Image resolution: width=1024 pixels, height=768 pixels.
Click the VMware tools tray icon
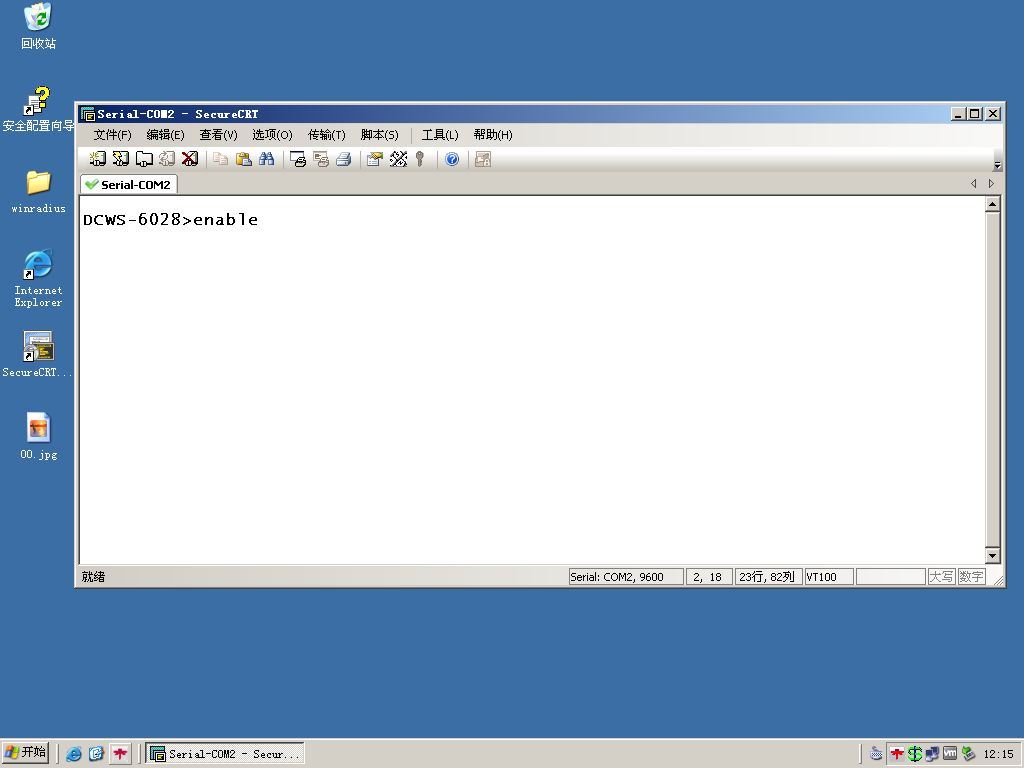coord(950,754)
